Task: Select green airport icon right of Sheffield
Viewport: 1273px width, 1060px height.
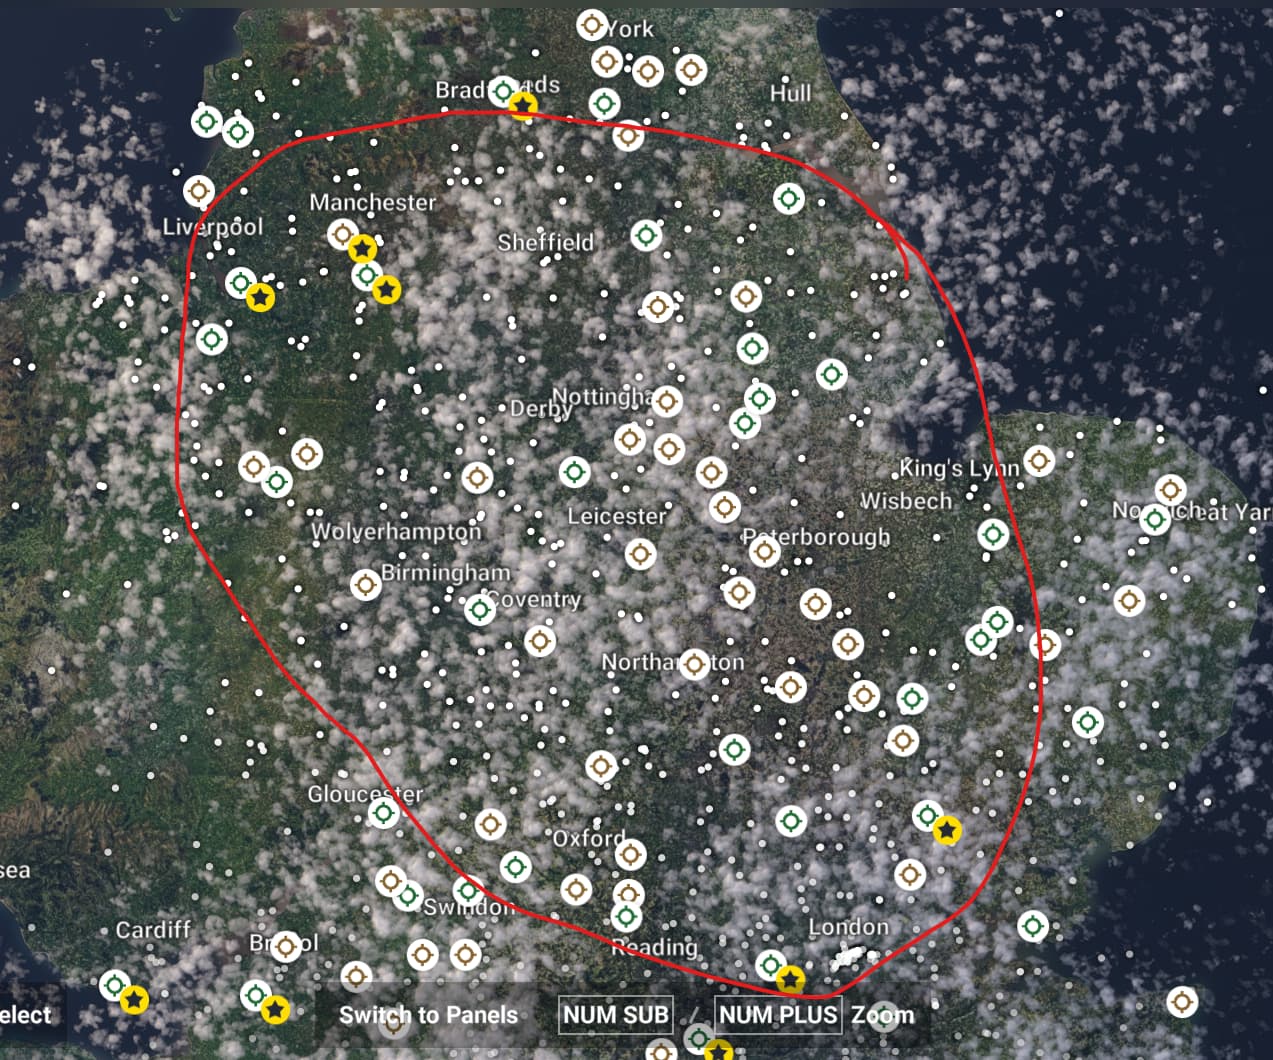Action: pos(646,236)
